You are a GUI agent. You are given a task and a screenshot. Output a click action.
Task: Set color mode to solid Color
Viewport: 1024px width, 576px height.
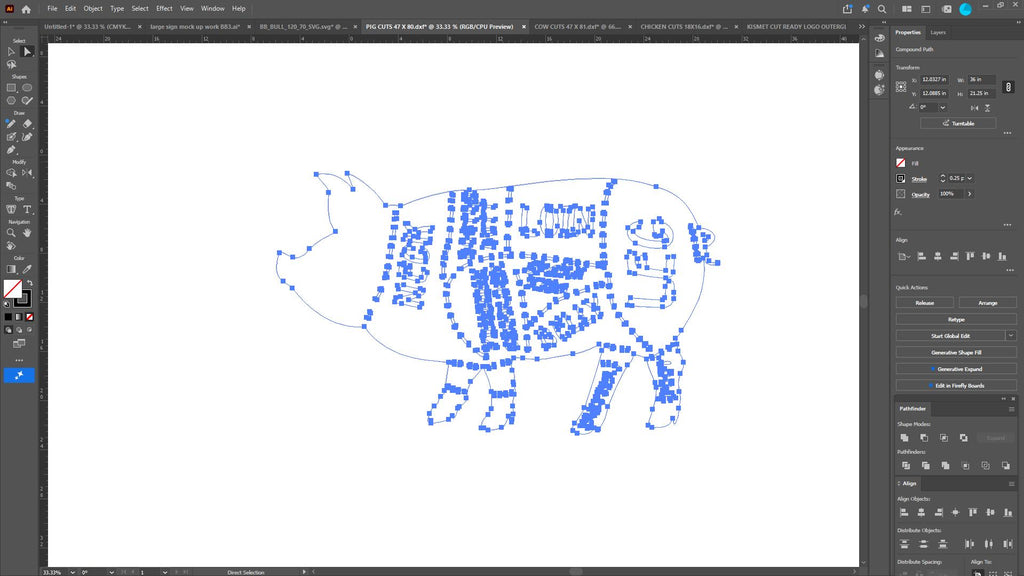tap(8, 317)
